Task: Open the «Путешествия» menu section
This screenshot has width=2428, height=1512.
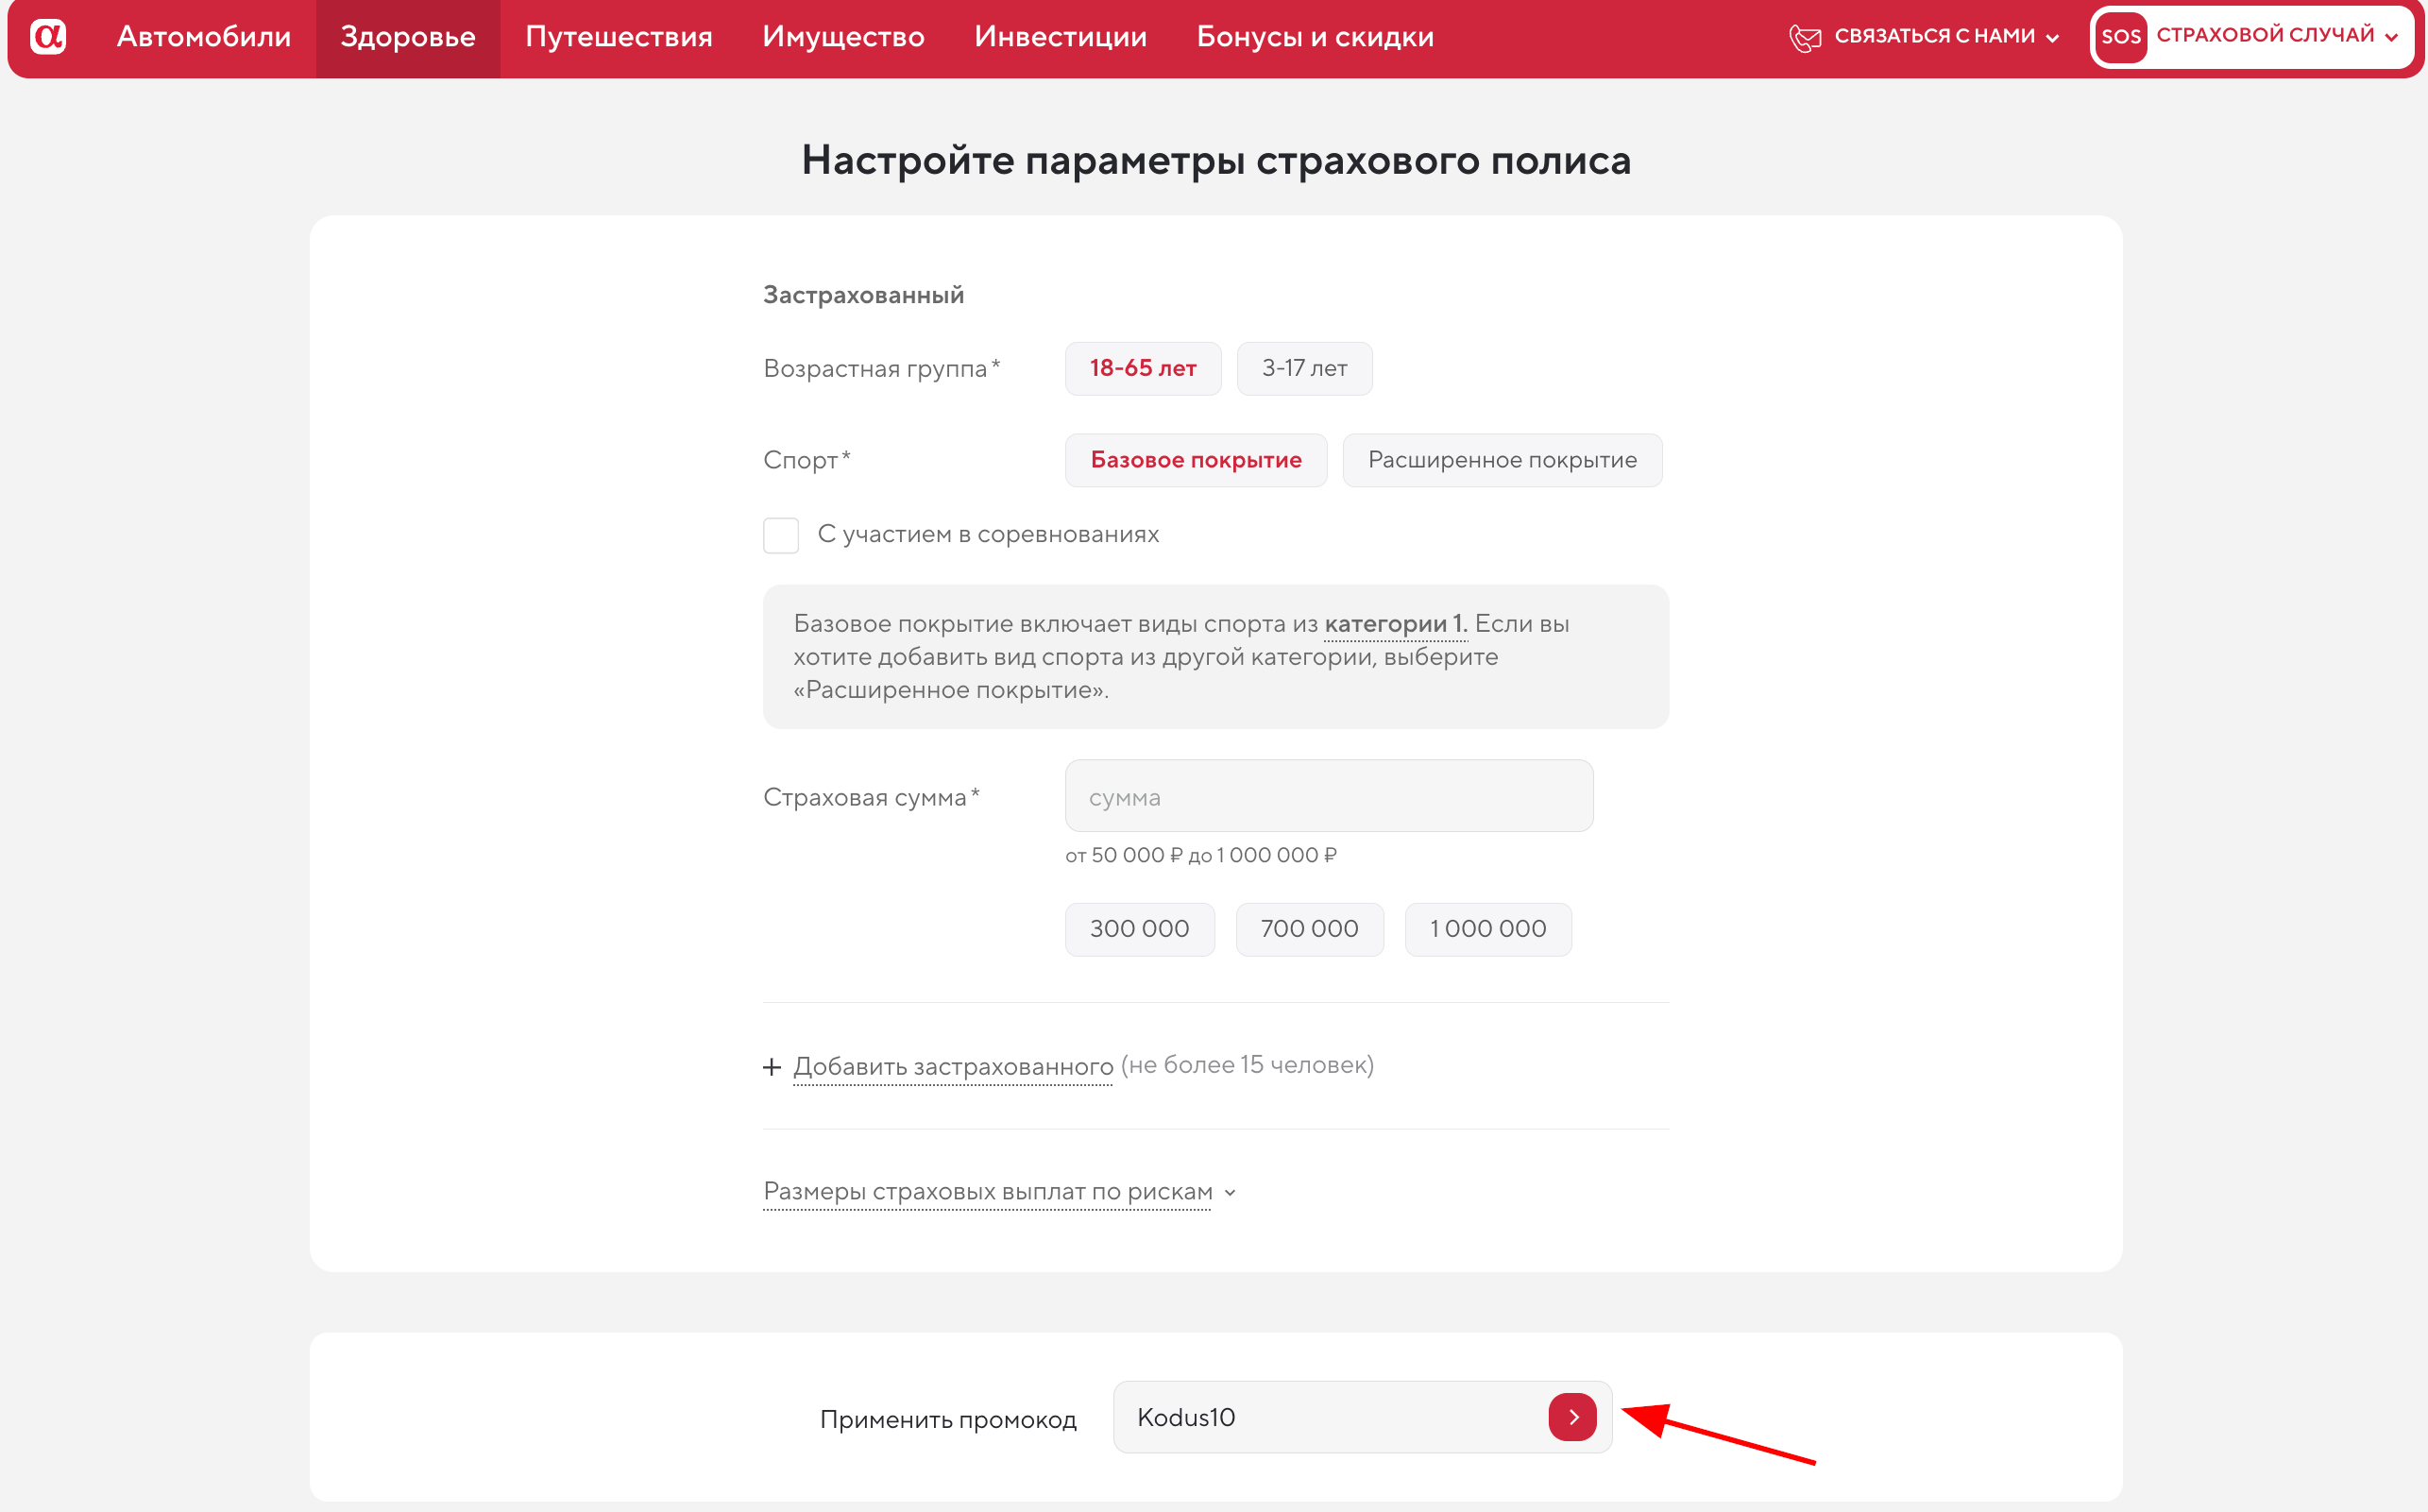Action: [x=618, y=37]
